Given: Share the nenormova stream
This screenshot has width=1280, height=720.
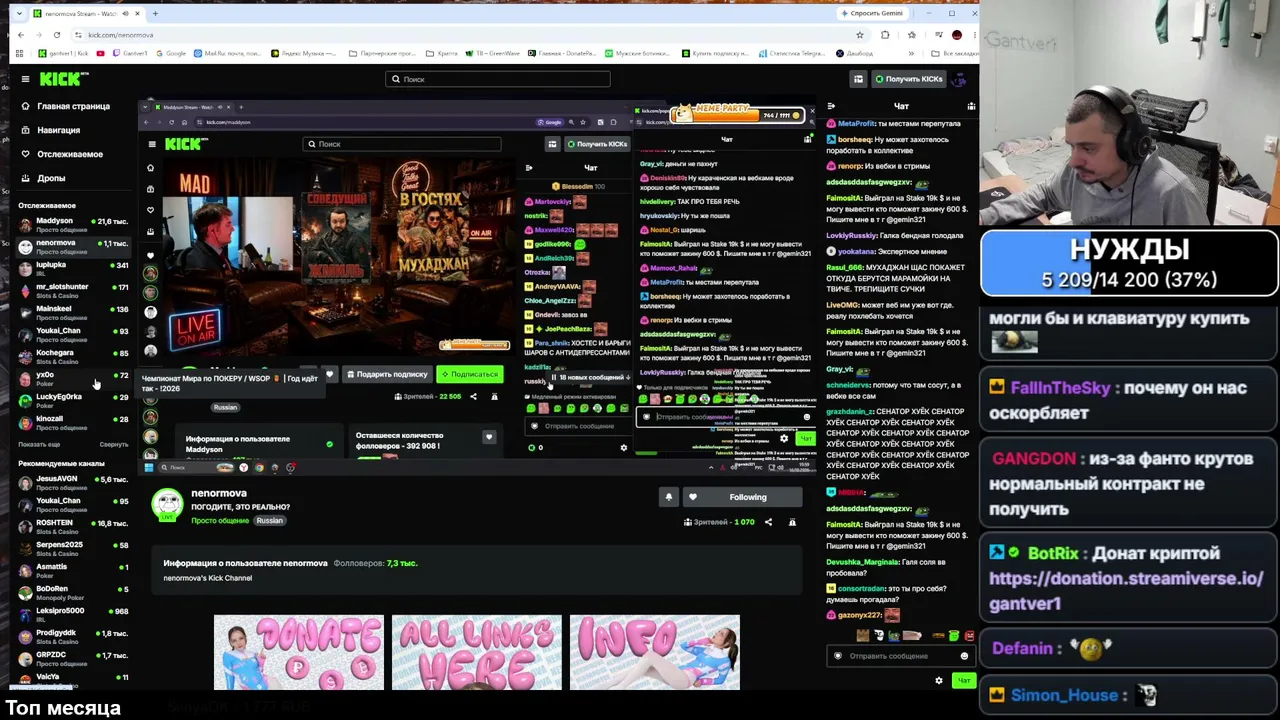Looking at the screenshot, I should pyautogui.click(x=768, y=522).
